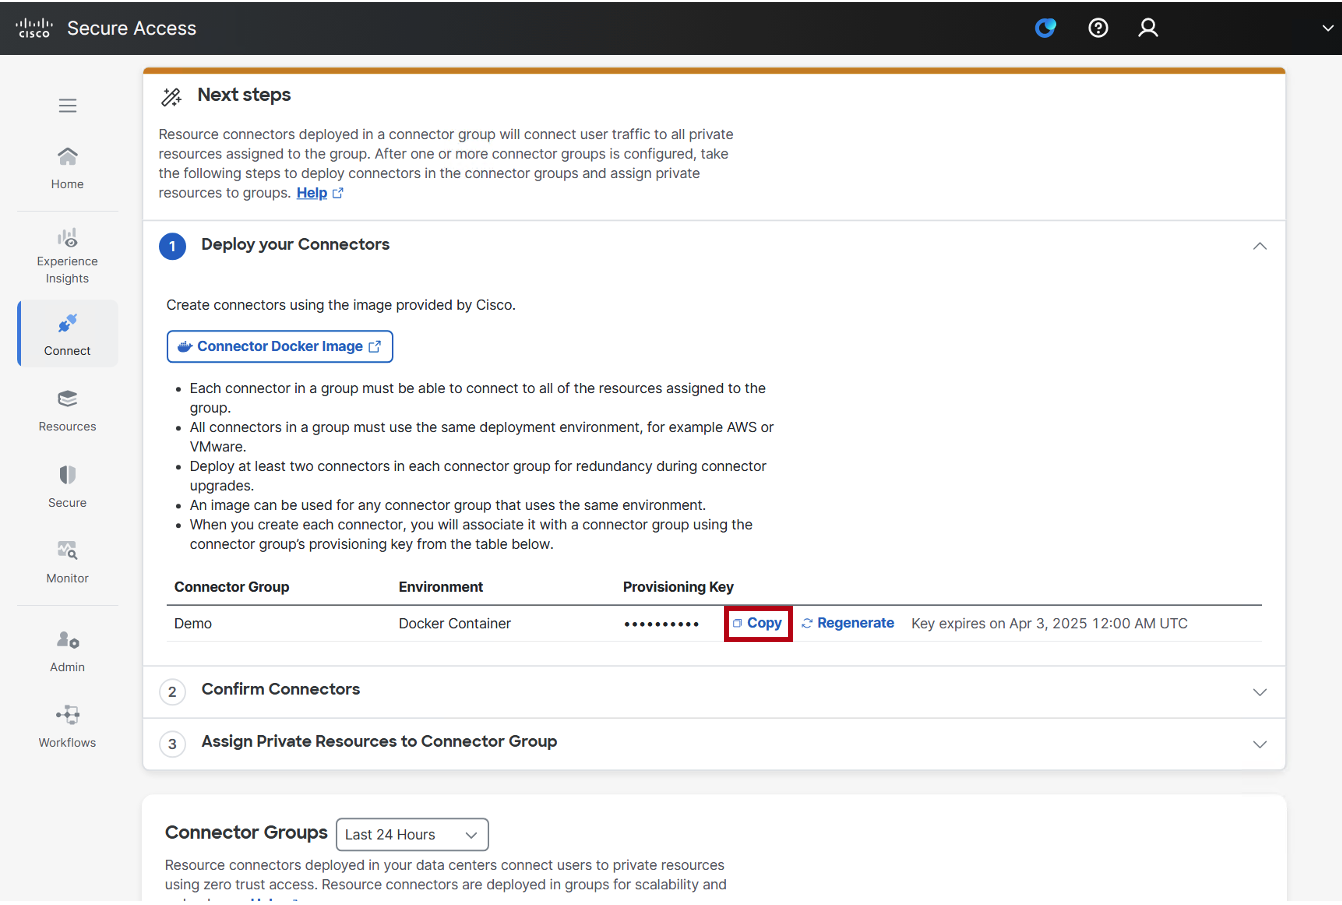This screenshot has width=1342, height=905.
Task: Expand the header dropdown chevron
Action: coord(1328,29)
